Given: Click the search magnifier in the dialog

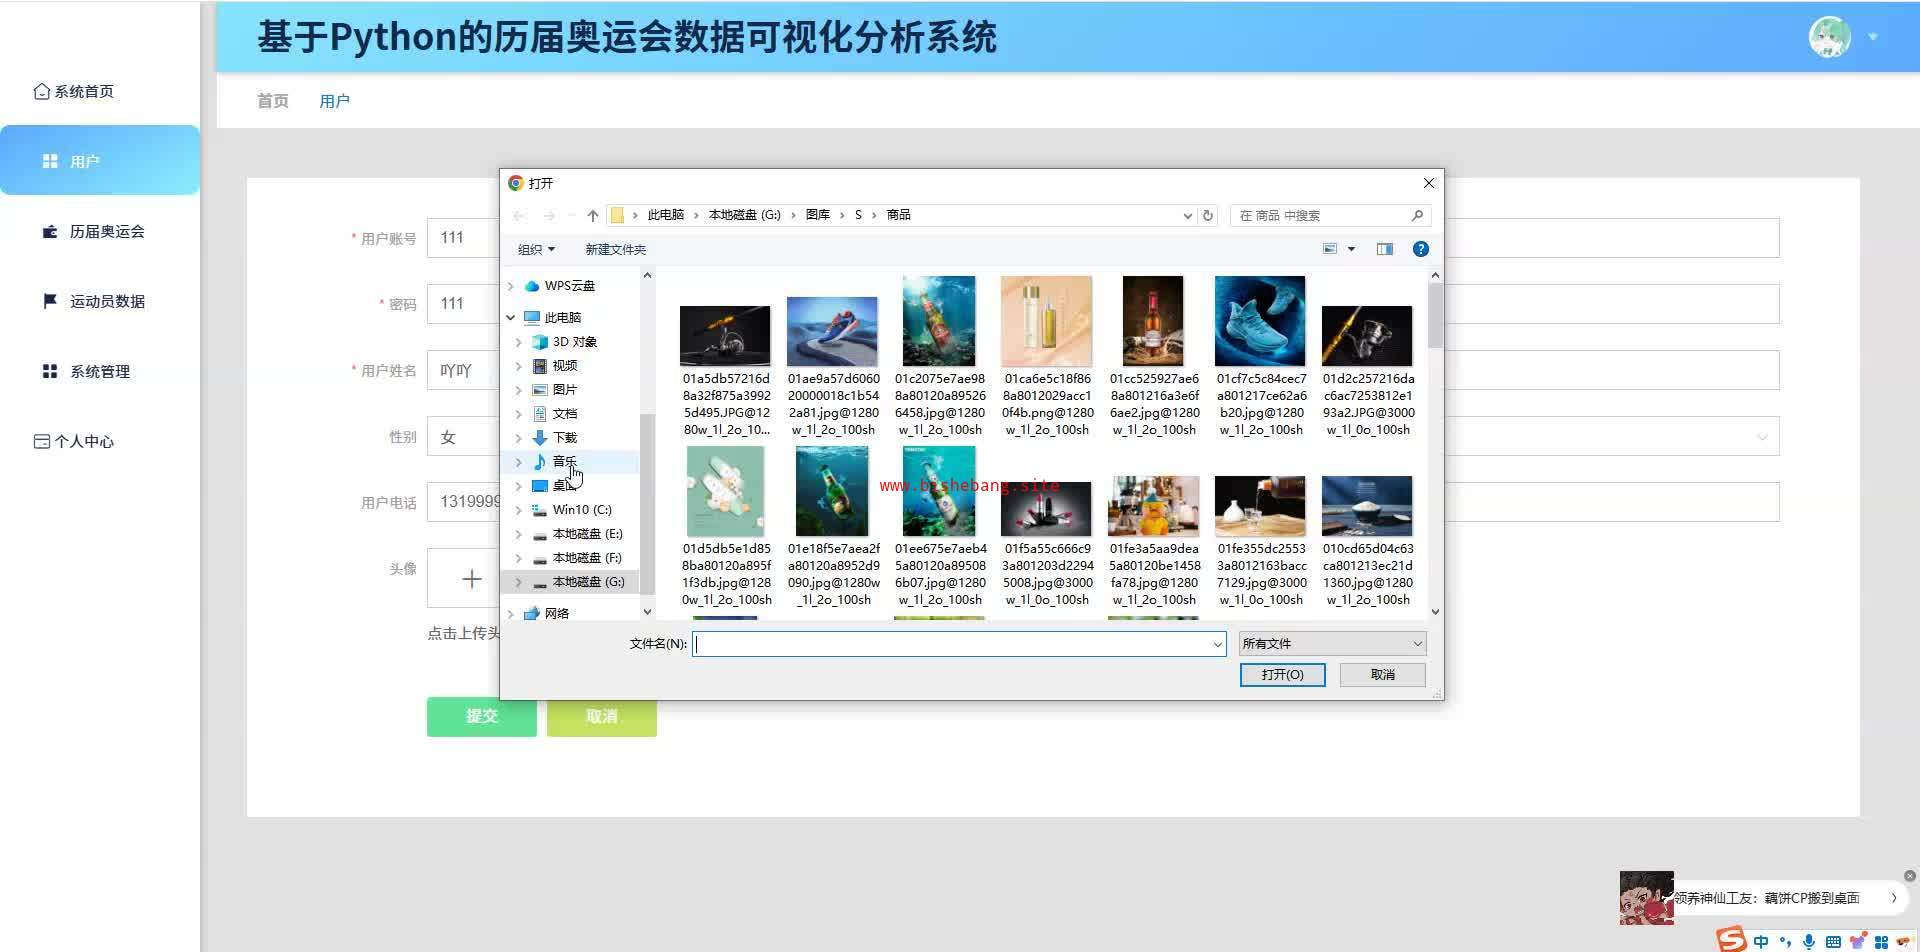Looking at the screenshot, I should 1417,216.
